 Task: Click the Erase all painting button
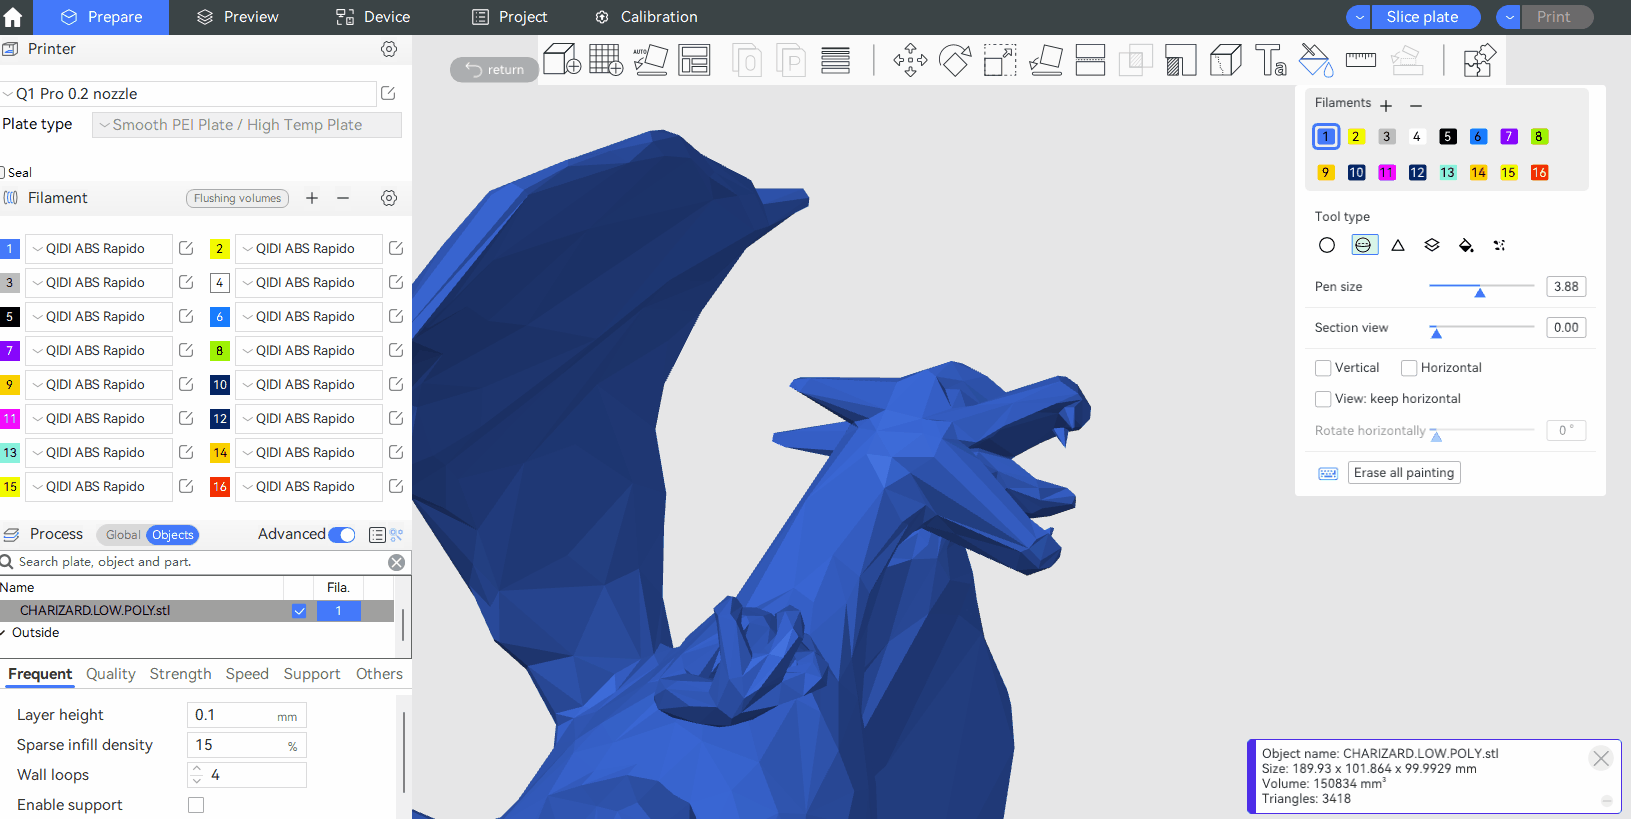click(1403, 473)
